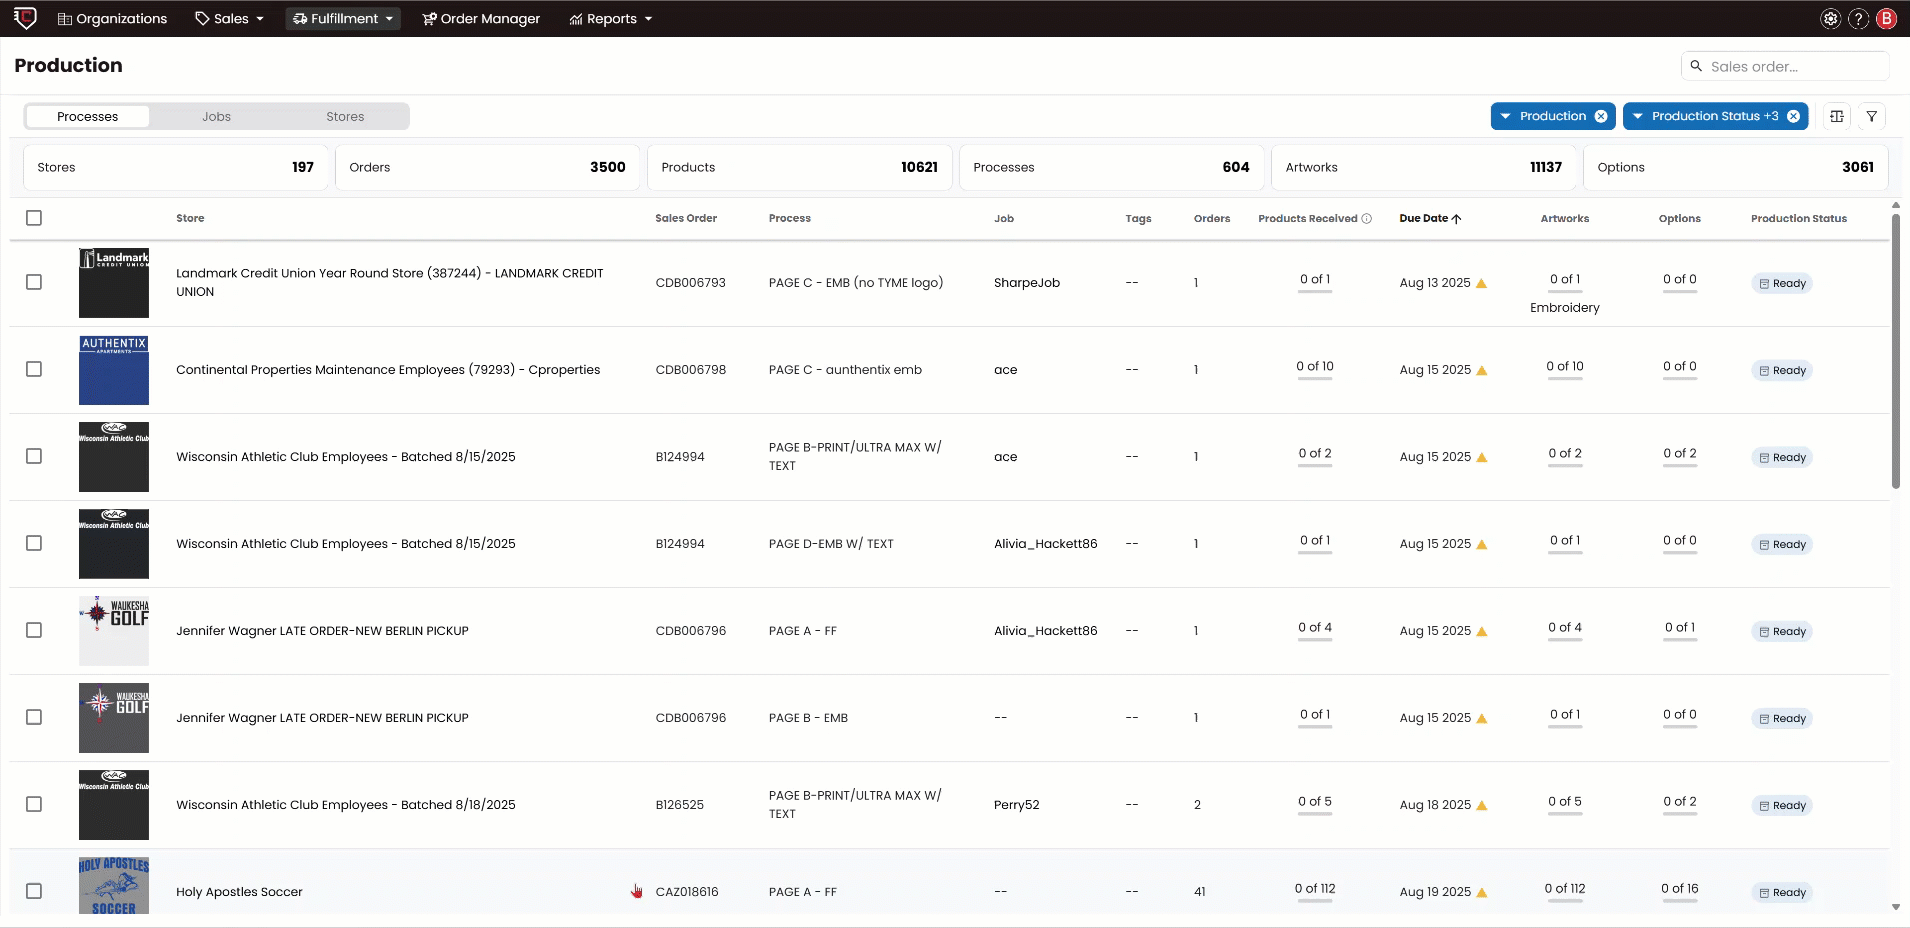The image size is (1910, 928).
Task: Open the settings gear icon
Action: 1831,18
